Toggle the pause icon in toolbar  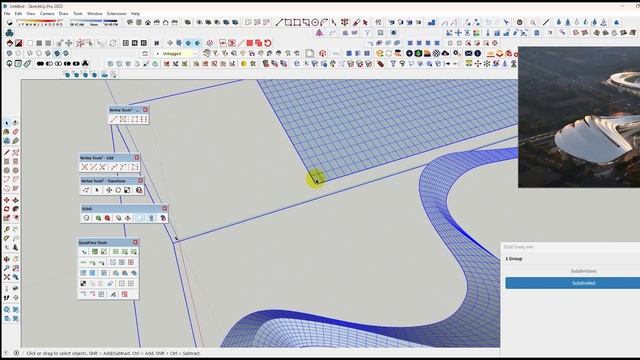157,43
